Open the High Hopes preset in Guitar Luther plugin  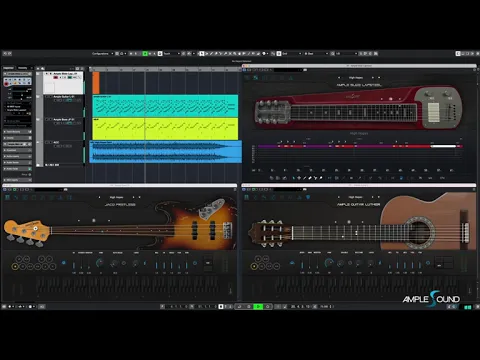(x=355, y=197)
